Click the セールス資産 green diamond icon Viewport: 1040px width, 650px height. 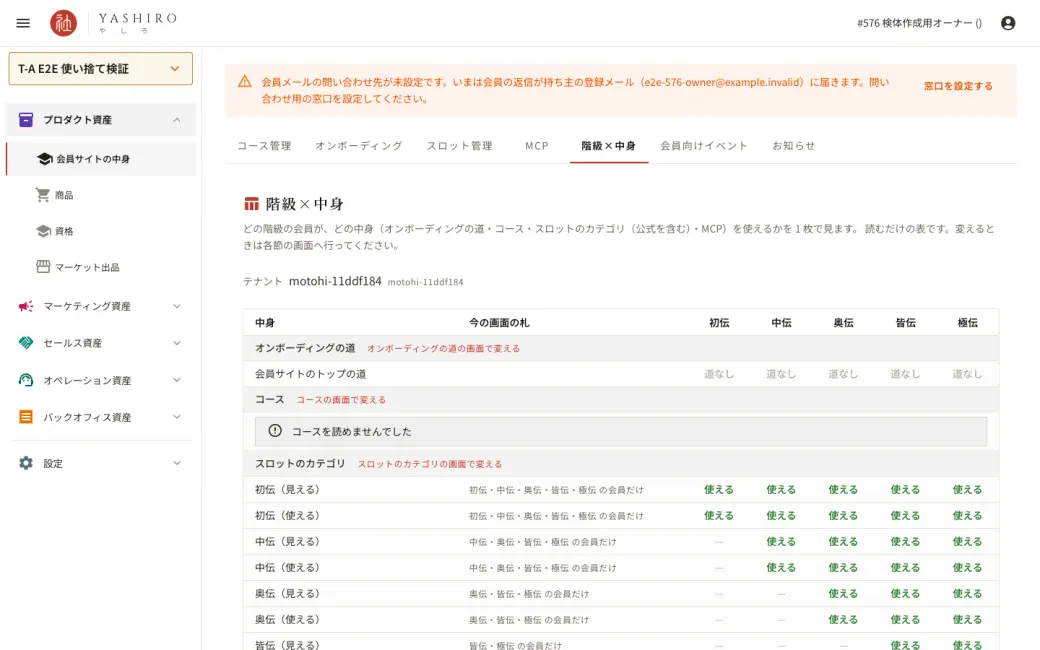26,343
